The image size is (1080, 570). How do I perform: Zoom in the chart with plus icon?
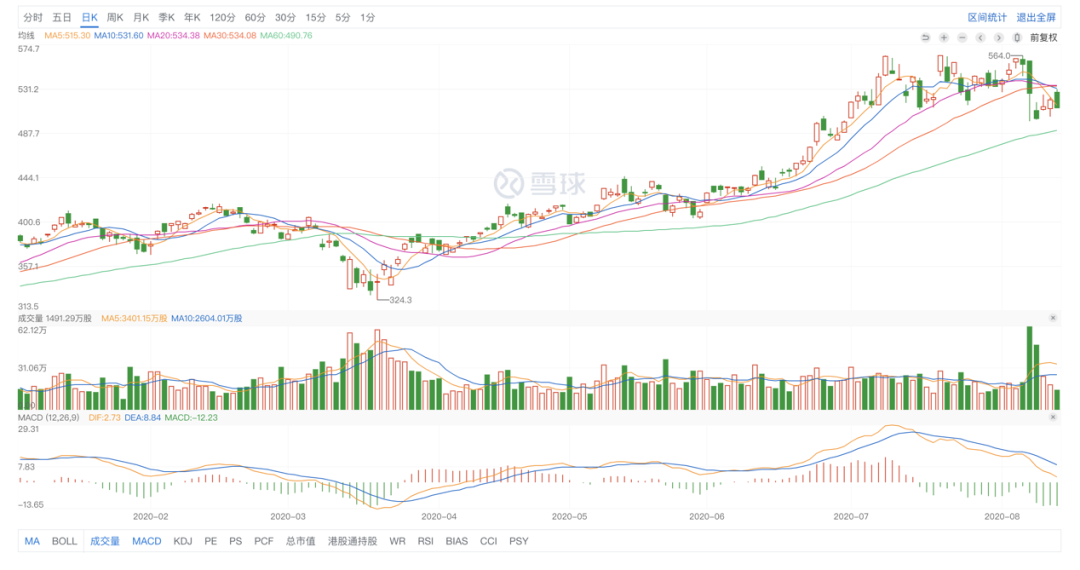[943, 37]
